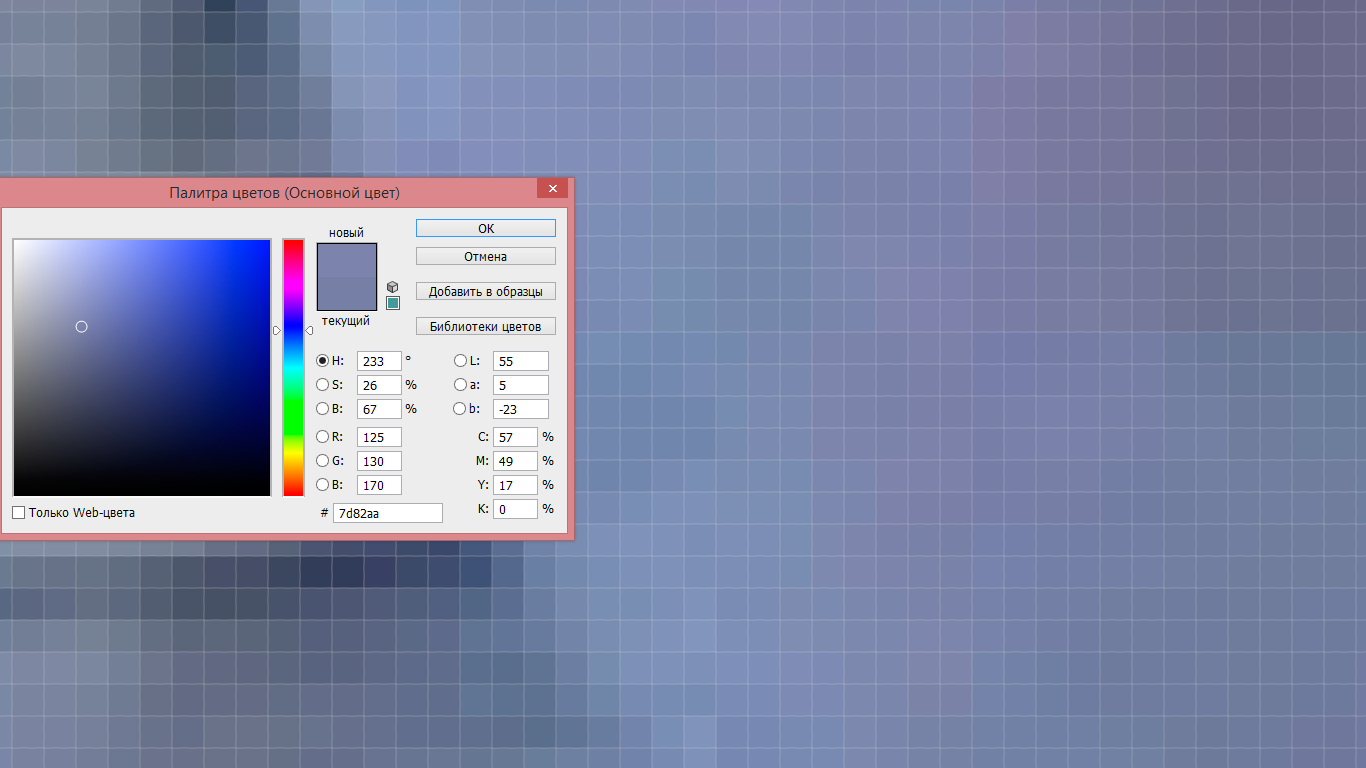Select the L lightness radio button
Screen dimensions: 1366x768
(x=460, y=361)
